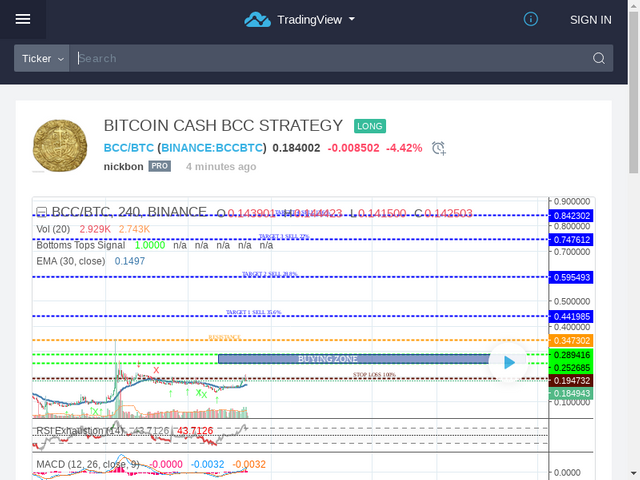Click the RSI Exhaustion (14) legend

click(80, 431)
